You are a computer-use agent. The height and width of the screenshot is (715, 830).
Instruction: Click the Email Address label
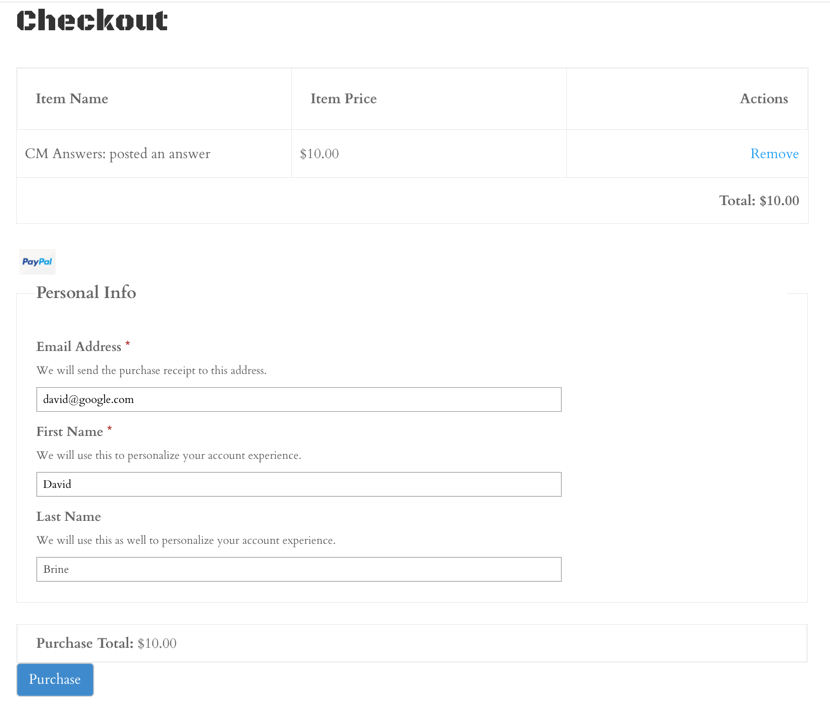point(79,347)
